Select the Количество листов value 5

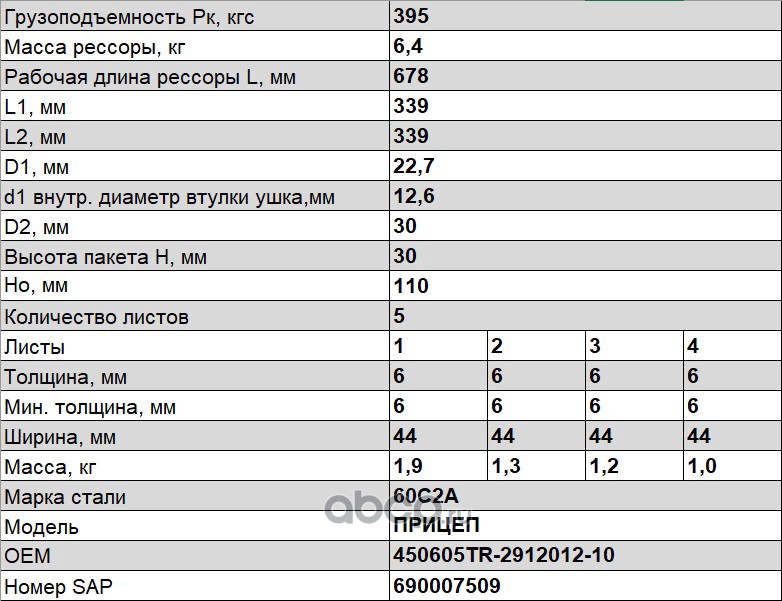pos(400,316)
